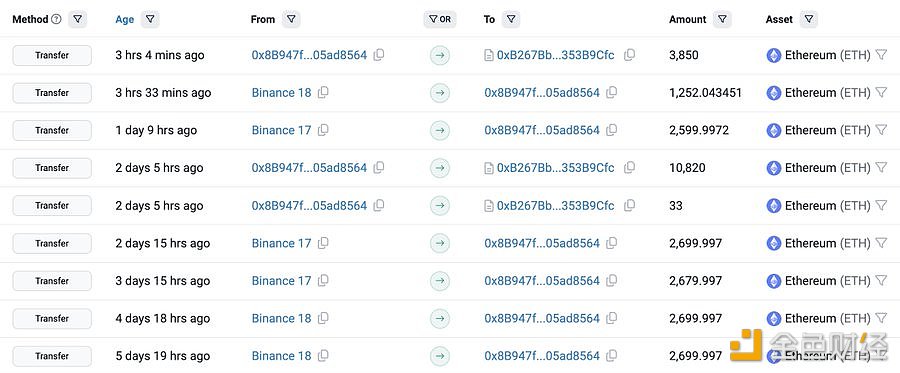Screen dimensions: 900x373
Task: Copy the Binance 17 address in the 2,599.9972 row
Action: tap(323, 130)
